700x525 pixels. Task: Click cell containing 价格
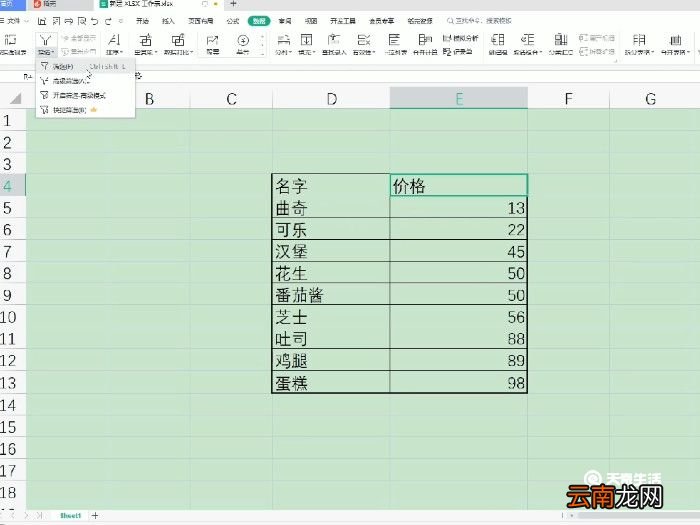458,185
